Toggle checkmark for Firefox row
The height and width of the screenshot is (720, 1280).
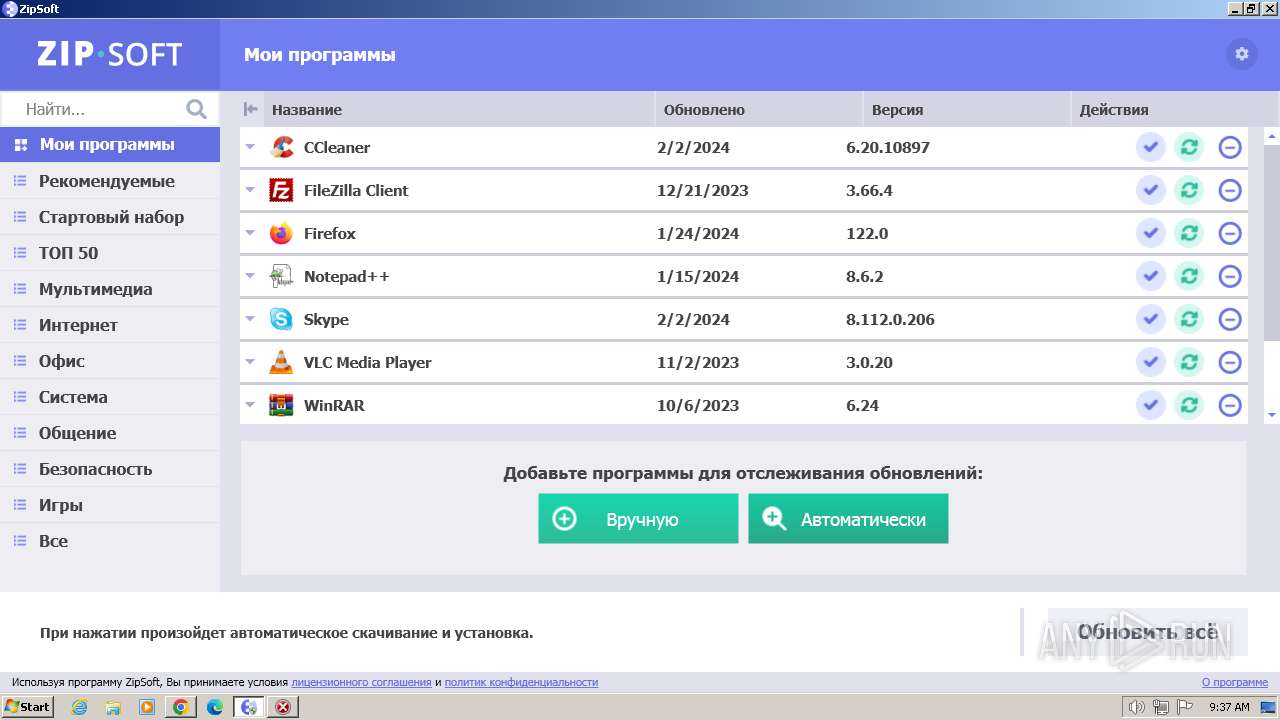click(x=1151, y=233)
